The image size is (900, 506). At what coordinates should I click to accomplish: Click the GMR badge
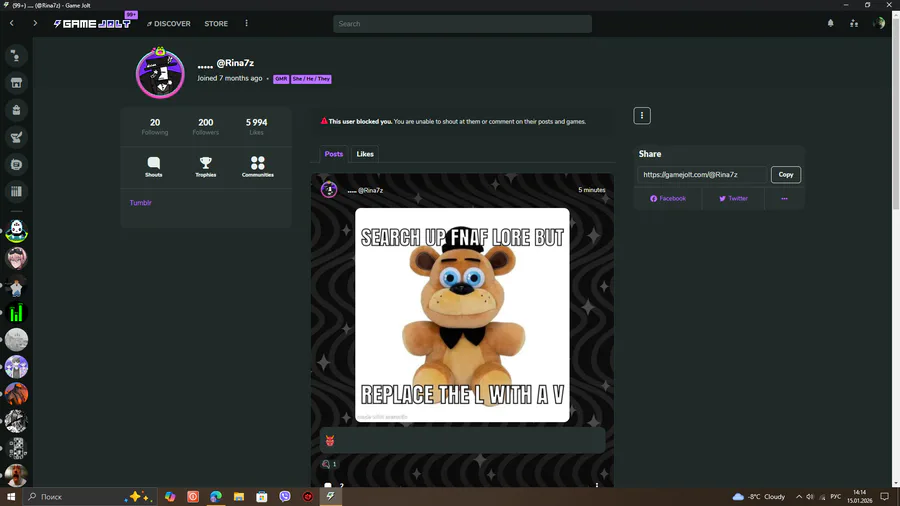pyautogui.click(x=281, y=79)
